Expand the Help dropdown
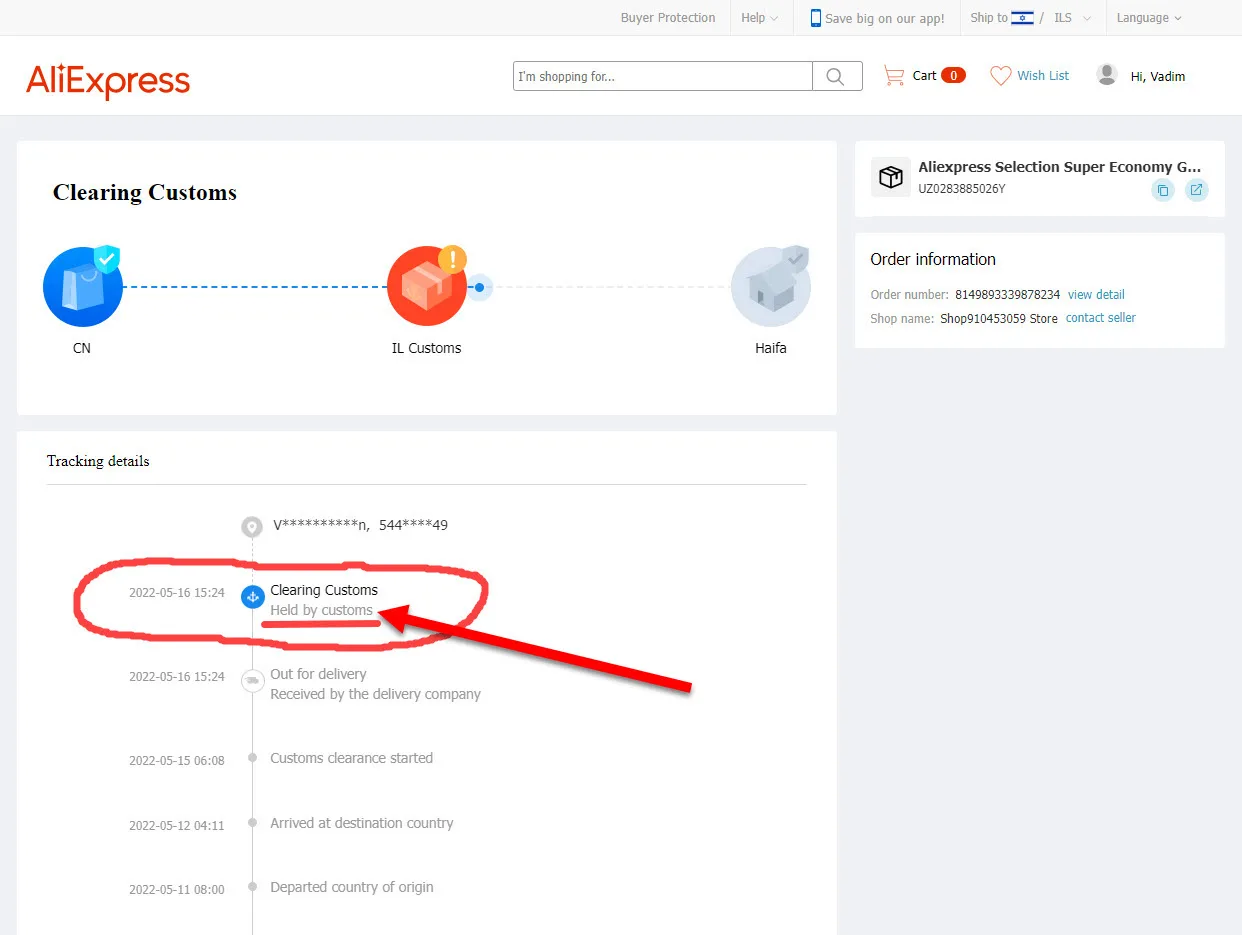 click(x=759, y=18)
